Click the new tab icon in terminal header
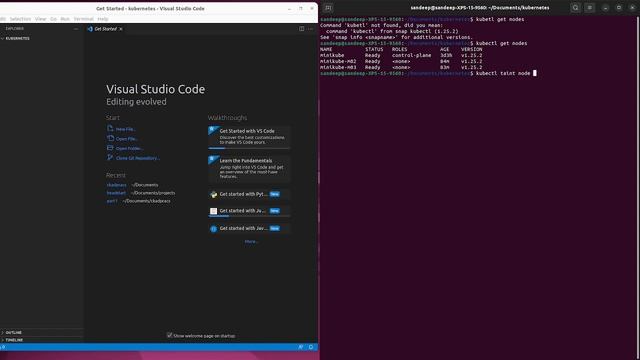 coord(328,8)
